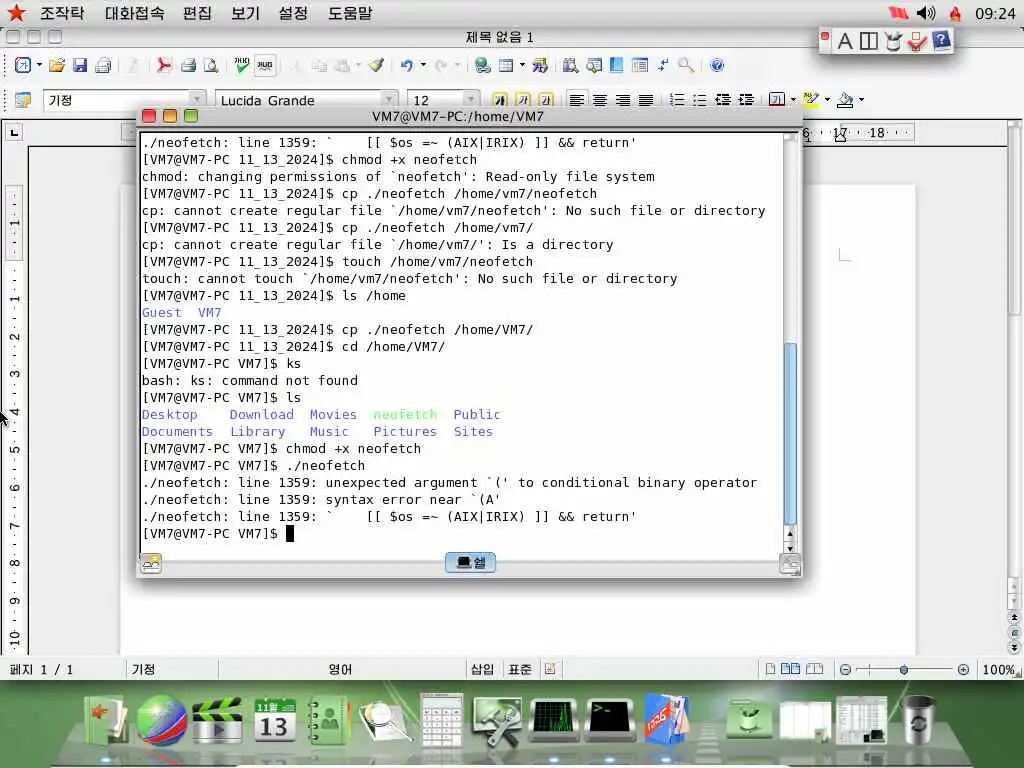Toggle selection mode '표준' in status bar
This screenshot has width=1024, height=768.
coord(520,669)
